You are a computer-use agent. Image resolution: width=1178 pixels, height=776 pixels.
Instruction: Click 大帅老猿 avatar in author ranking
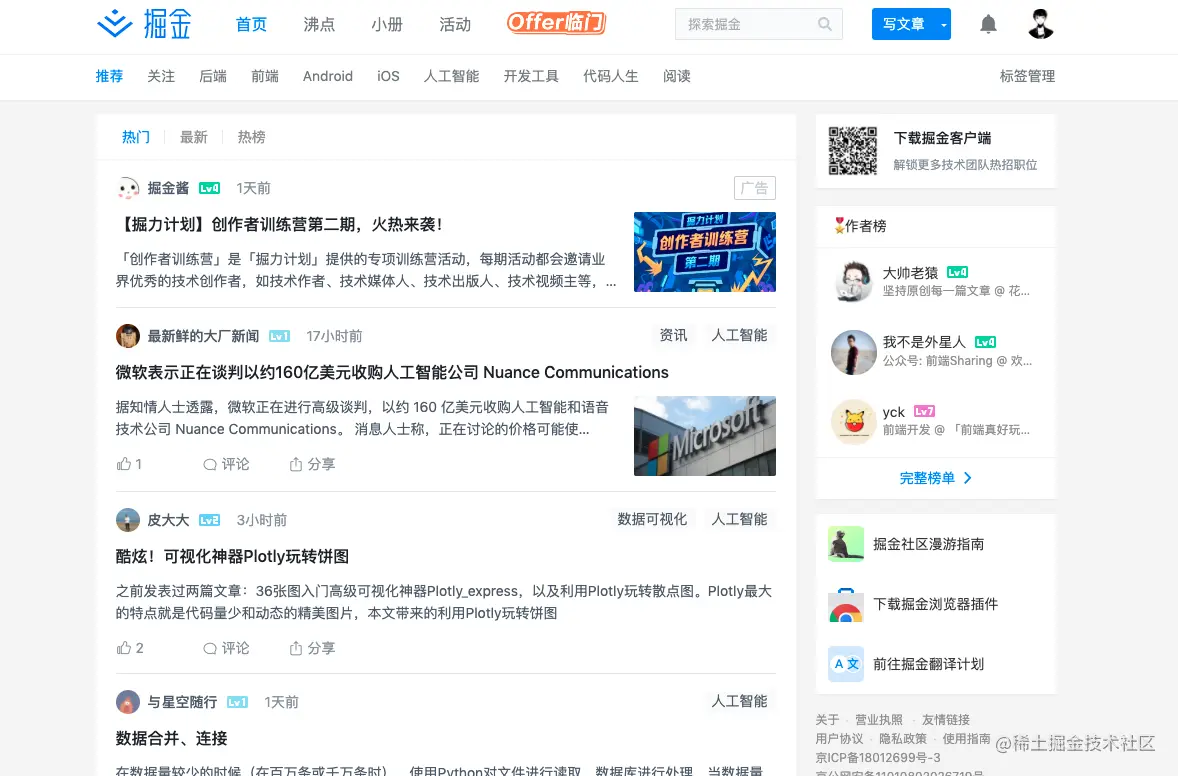pos(853,282)
